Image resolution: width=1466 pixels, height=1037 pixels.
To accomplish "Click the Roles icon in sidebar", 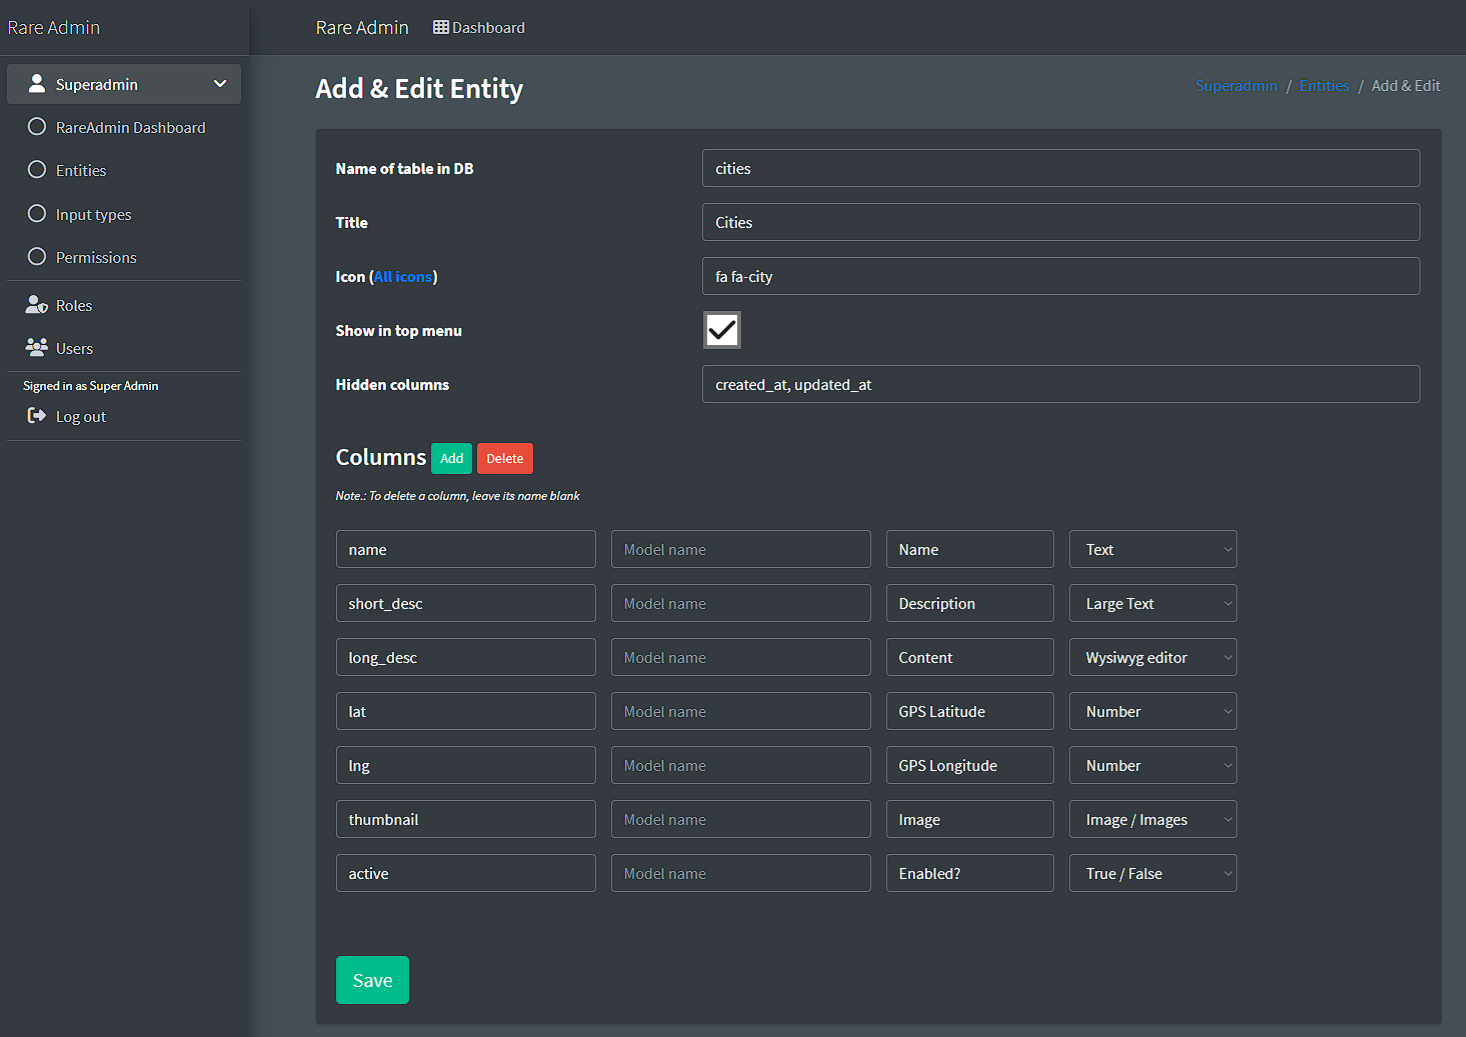I will pyautogui.click(x=37, y=305).
